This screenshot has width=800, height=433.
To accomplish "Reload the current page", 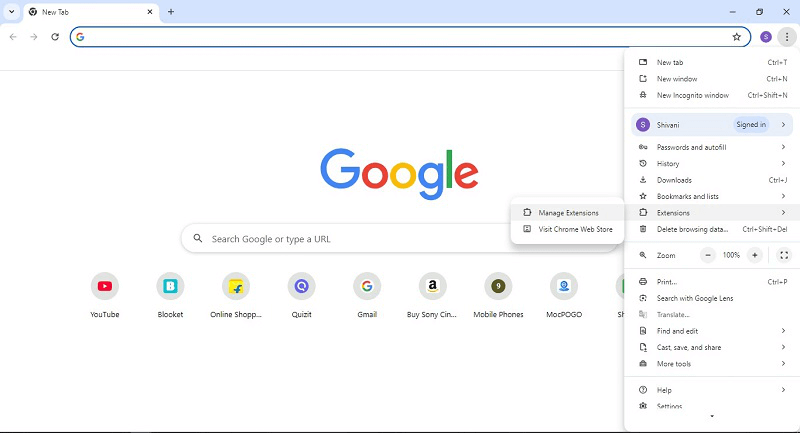I will 55,37.
